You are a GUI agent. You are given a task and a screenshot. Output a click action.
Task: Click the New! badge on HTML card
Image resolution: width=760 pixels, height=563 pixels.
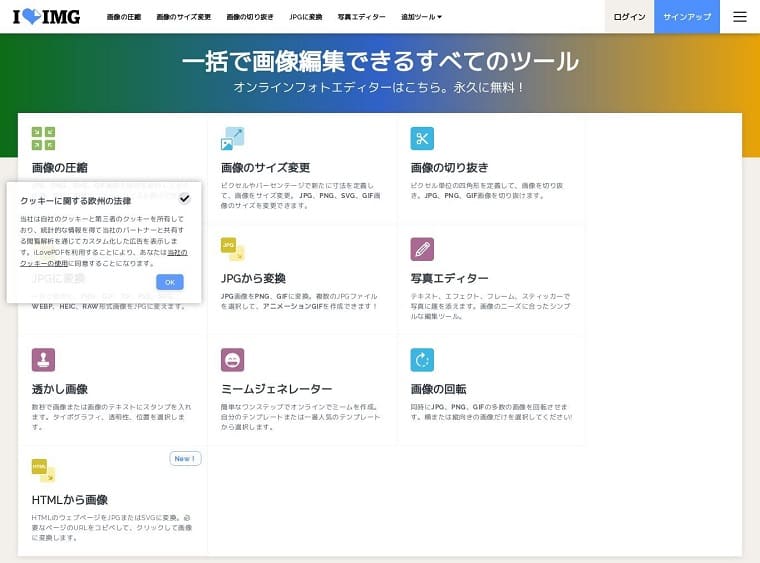pos(185,458)
